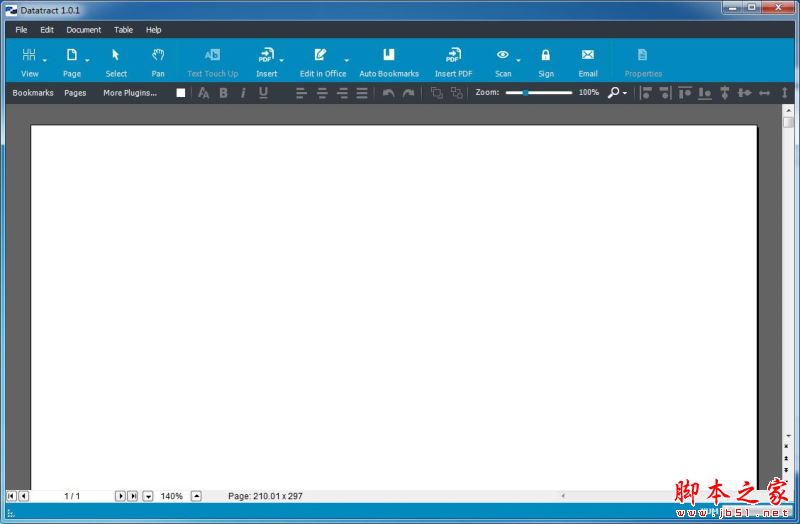
Task: Show the Pages panel
Action: point(75,93)
